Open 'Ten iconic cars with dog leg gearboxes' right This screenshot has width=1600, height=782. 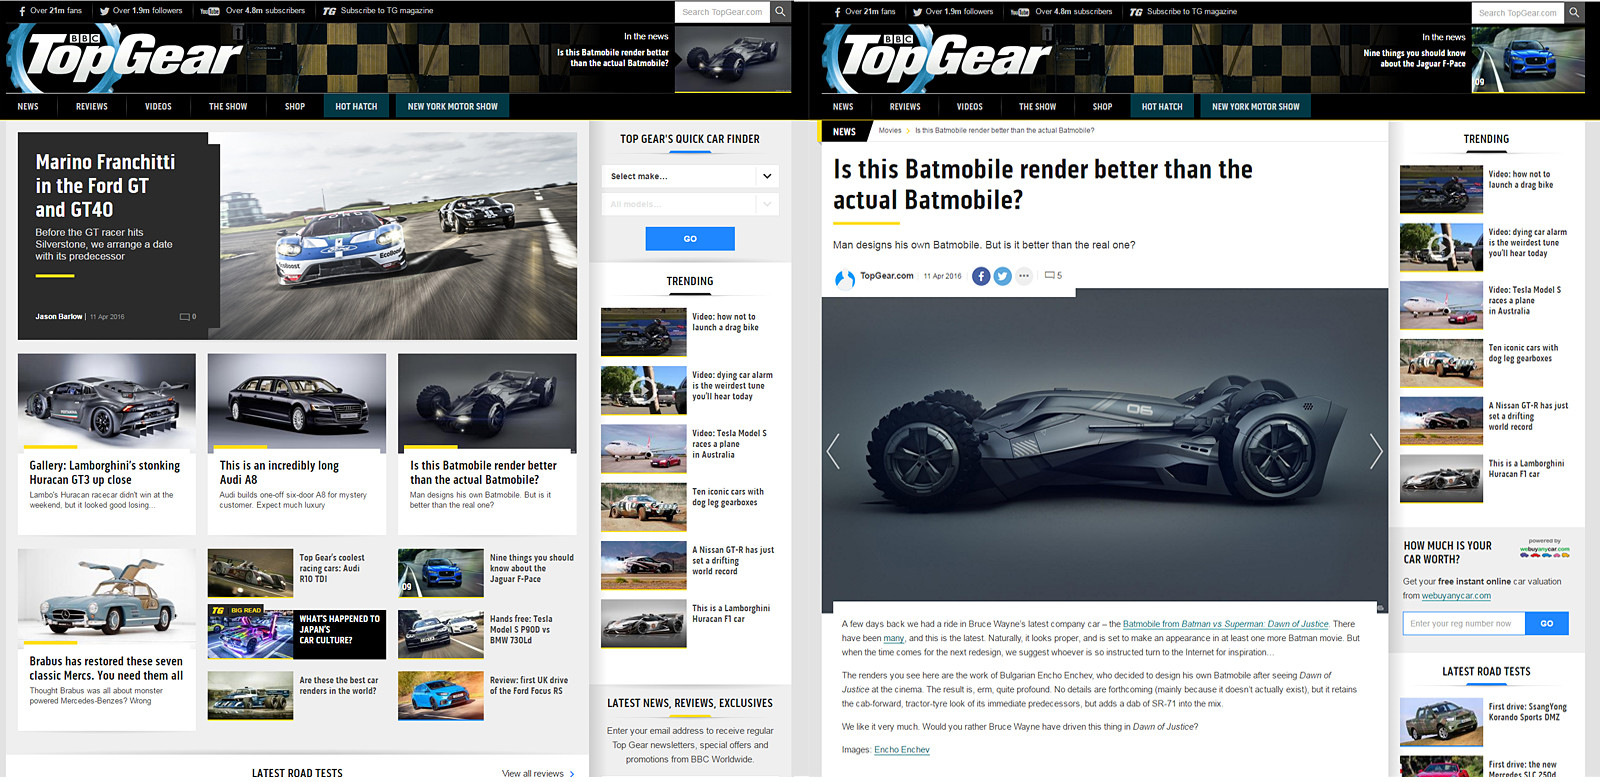[1484, 363]
